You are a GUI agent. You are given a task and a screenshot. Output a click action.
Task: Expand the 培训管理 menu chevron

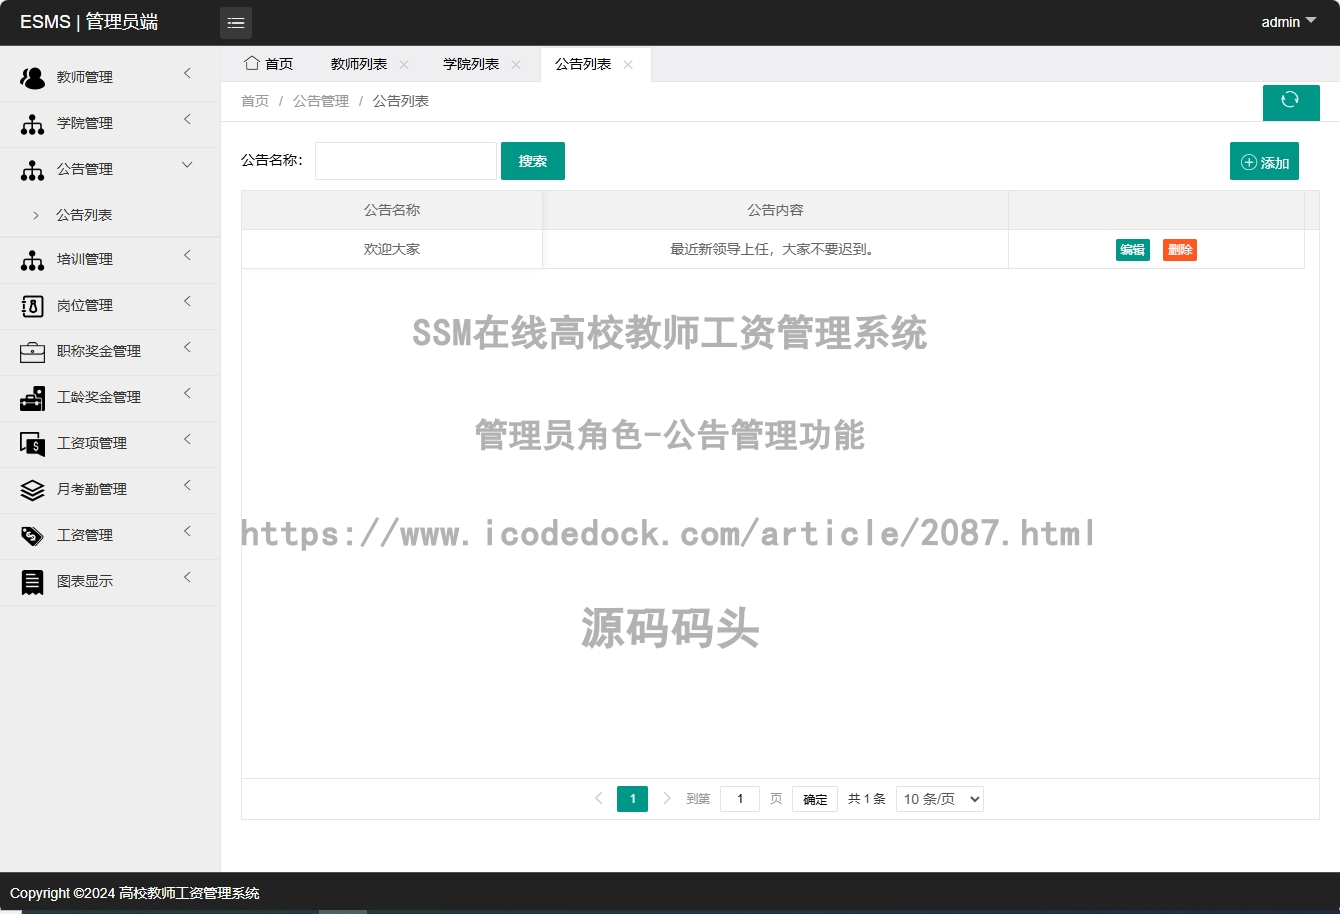(187, 255)
